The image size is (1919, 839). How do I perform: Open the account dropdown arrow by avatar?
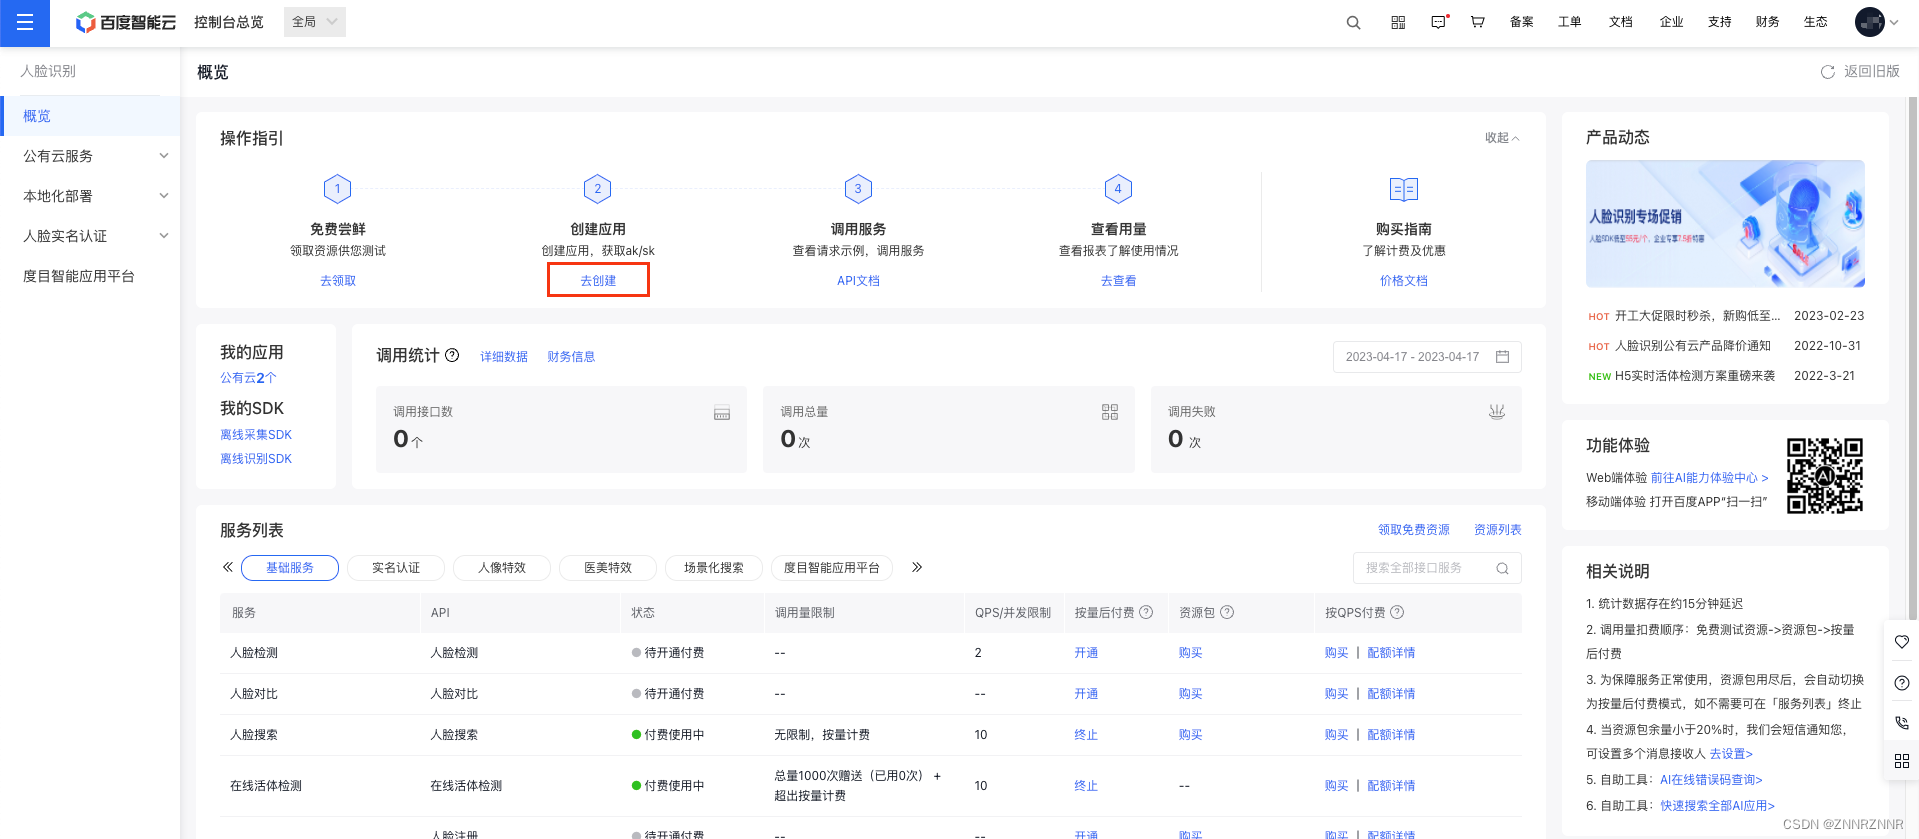[x=1894, y=22]
